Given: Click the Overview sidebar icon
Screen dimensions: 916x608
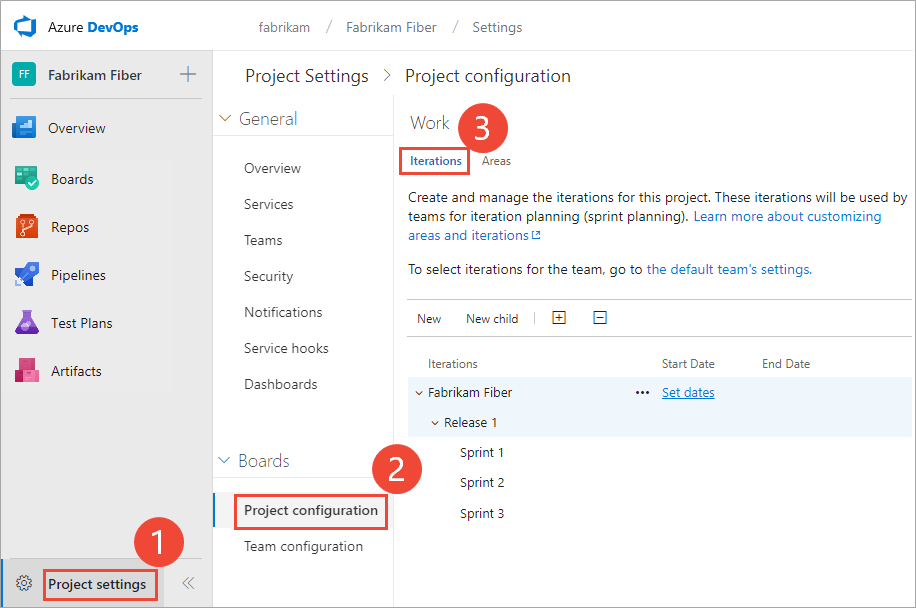Looking at the screenshot, I should (x=25, y=128).
